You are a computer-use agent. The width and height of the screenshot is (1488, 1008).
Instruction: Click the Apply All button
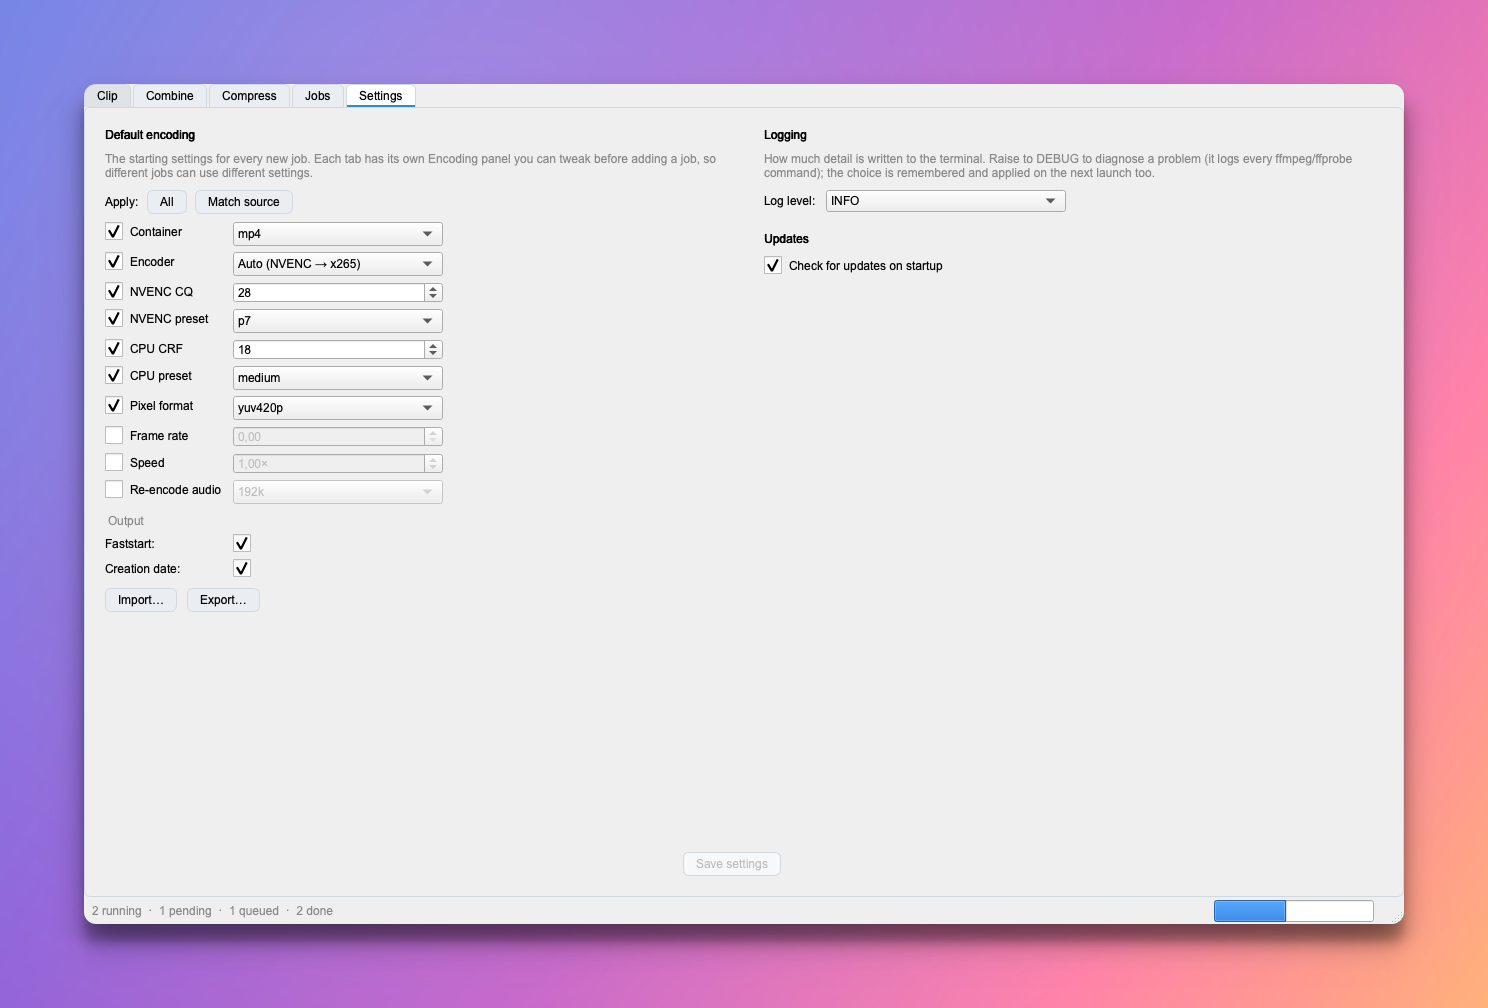pos(167,202)
